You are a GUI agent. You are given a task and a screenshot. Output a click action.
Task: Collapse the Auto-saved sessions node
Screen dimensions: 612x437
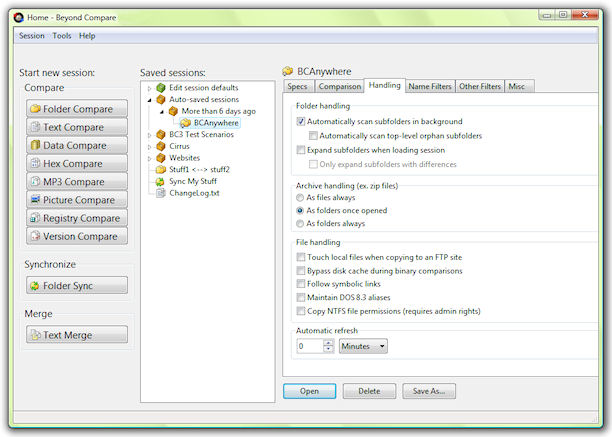click(x=149, y=100)
